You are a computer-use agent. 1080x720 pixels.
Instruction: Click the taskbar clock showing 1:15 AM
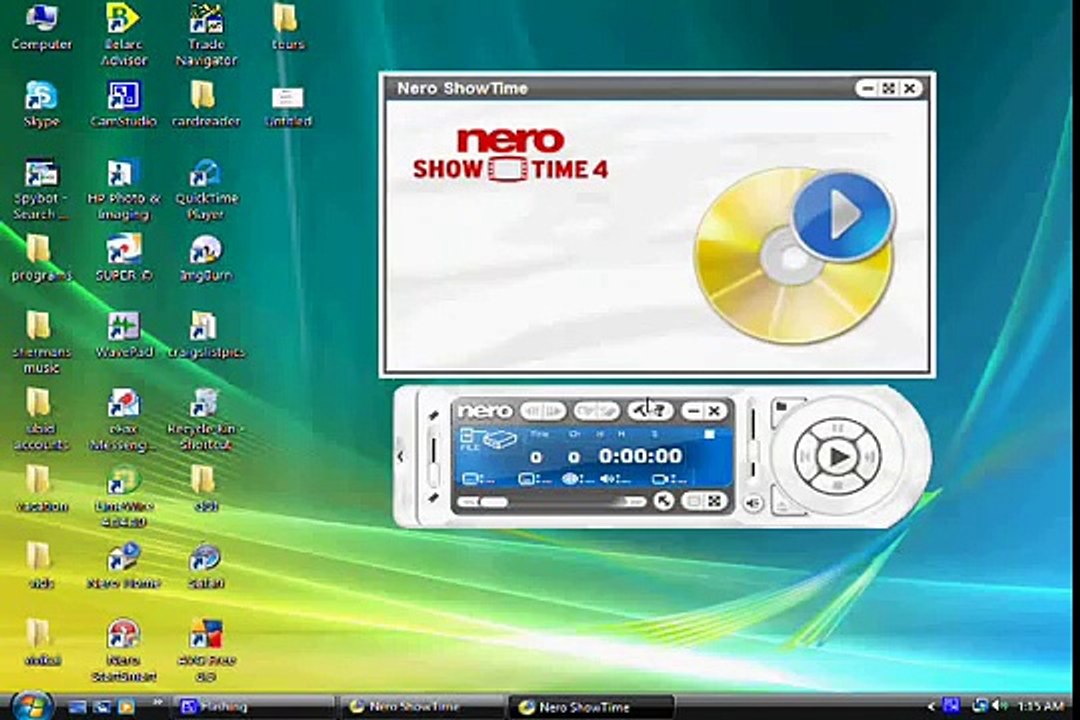(1040, 706)
